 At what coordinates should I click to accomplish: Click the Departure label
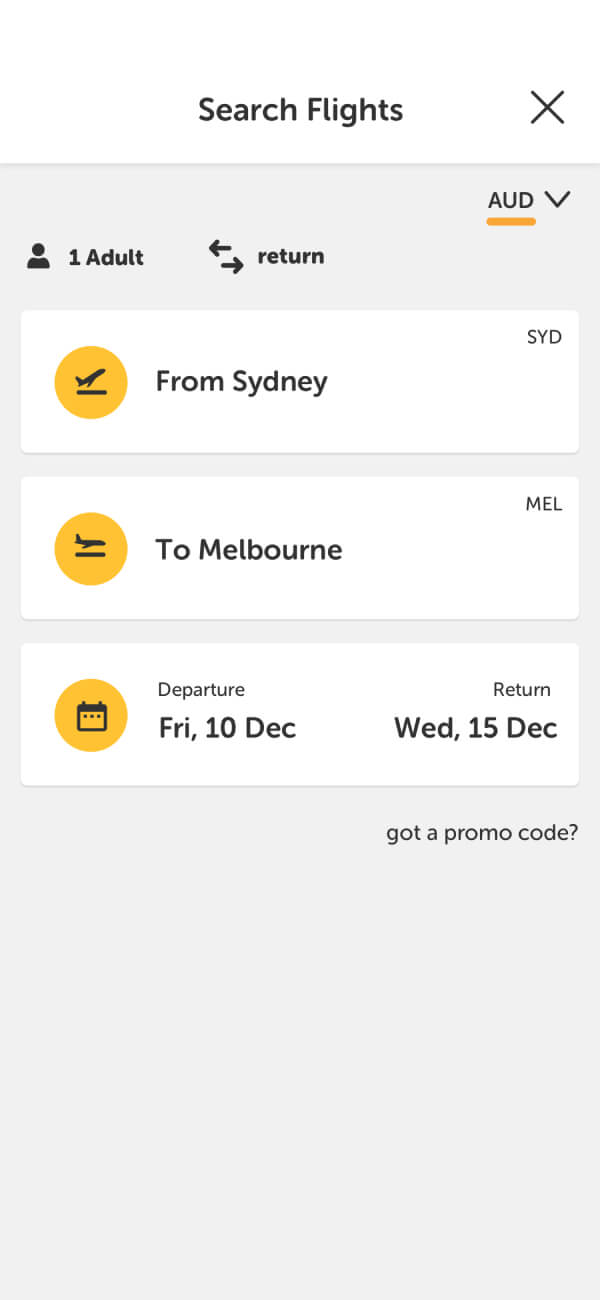point(201,690)
